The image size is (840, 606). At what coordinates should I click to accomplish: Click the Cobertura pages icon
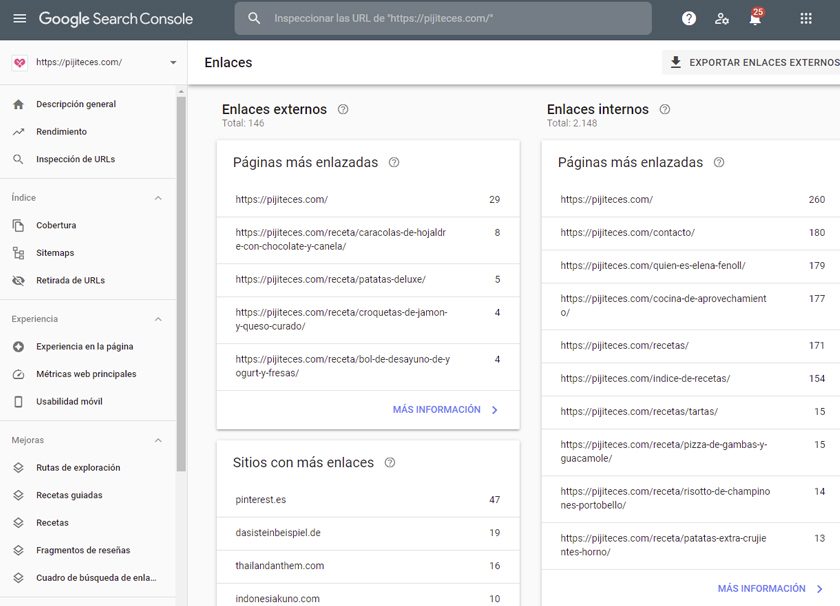pos(18,226)
